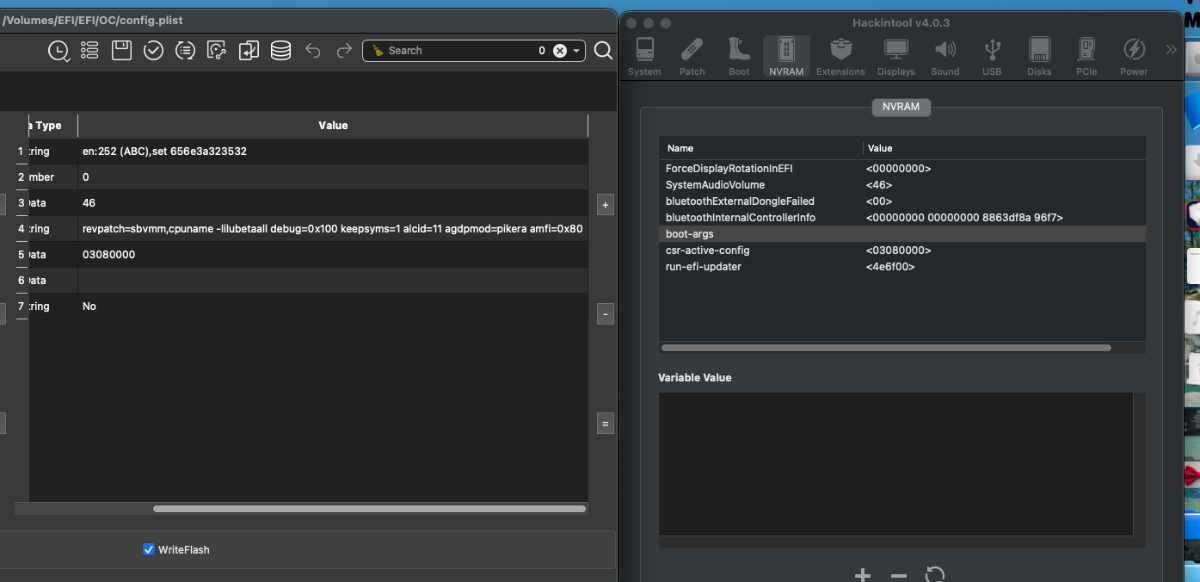The image size is (1200, 582).
Task: Open the Patch tab
Action: (x=692, y=57)
